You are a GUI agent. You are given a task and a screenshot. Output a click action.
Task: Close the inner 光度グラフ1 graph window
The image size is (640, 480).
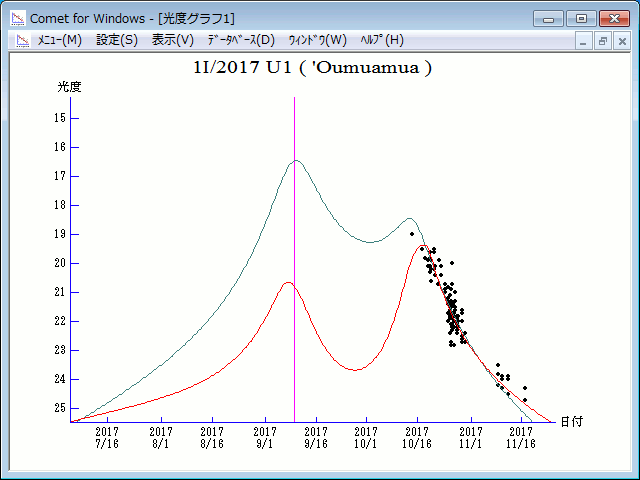click(x=621, y=41)
